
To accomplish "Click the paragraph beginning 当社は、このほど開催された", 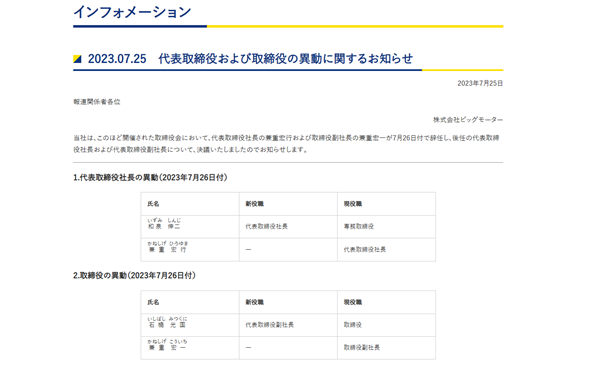I will click(287, 143).
